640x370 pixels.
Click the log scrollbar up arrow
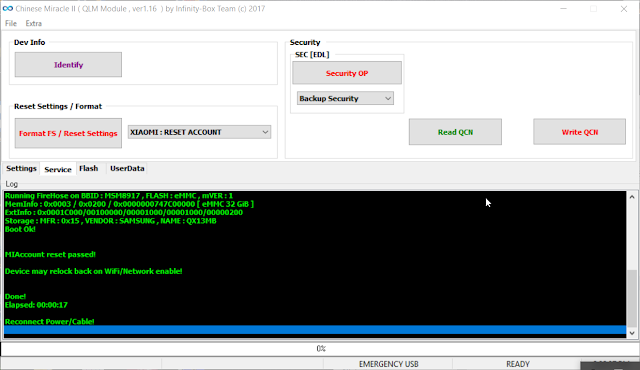point(632,197)
